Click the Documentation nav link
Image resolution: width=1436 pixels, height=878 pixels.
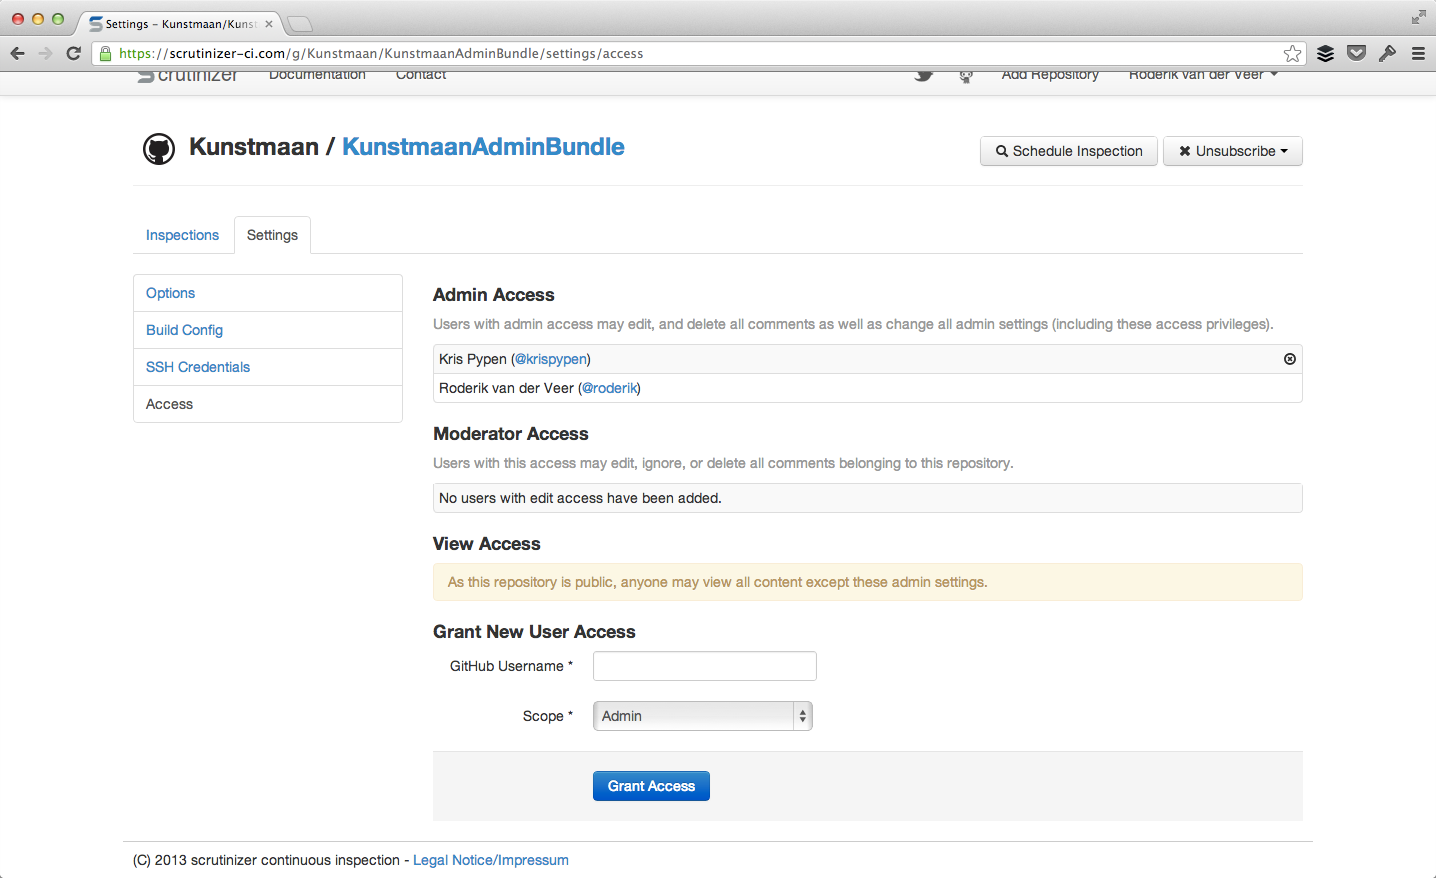click(x=317, y=75)
